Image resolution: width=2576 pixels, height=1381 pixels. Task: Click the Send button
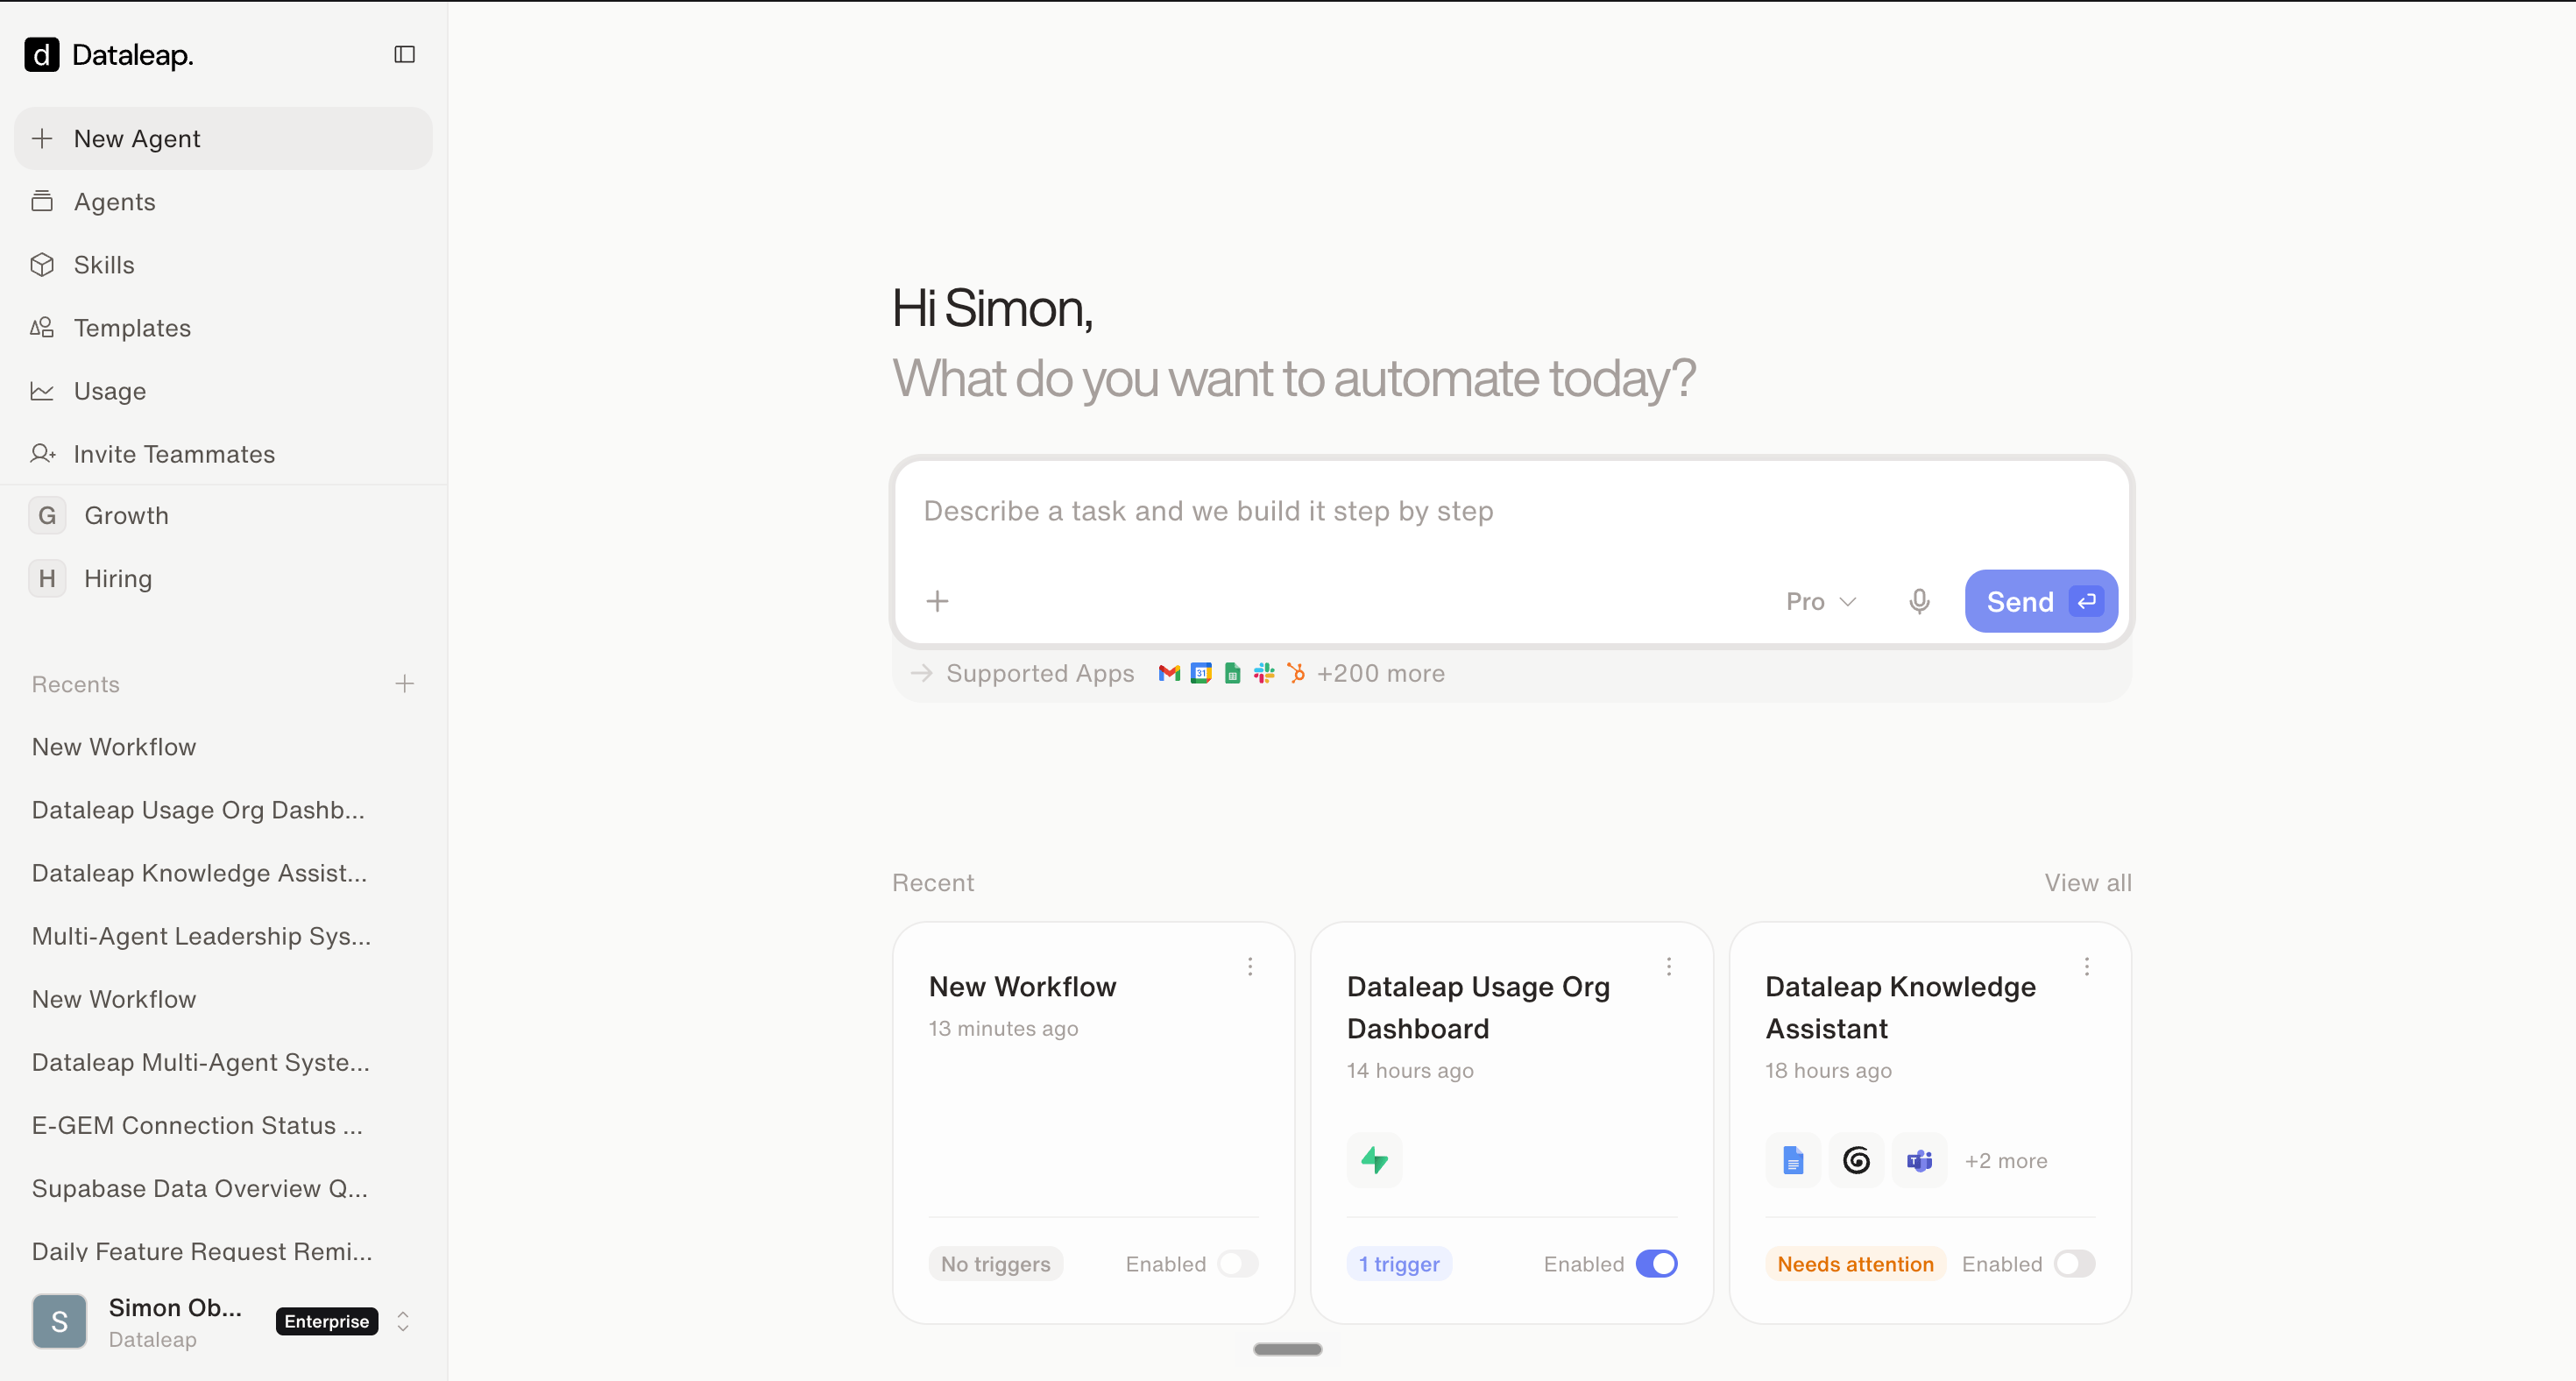[x=2040, y=601]
